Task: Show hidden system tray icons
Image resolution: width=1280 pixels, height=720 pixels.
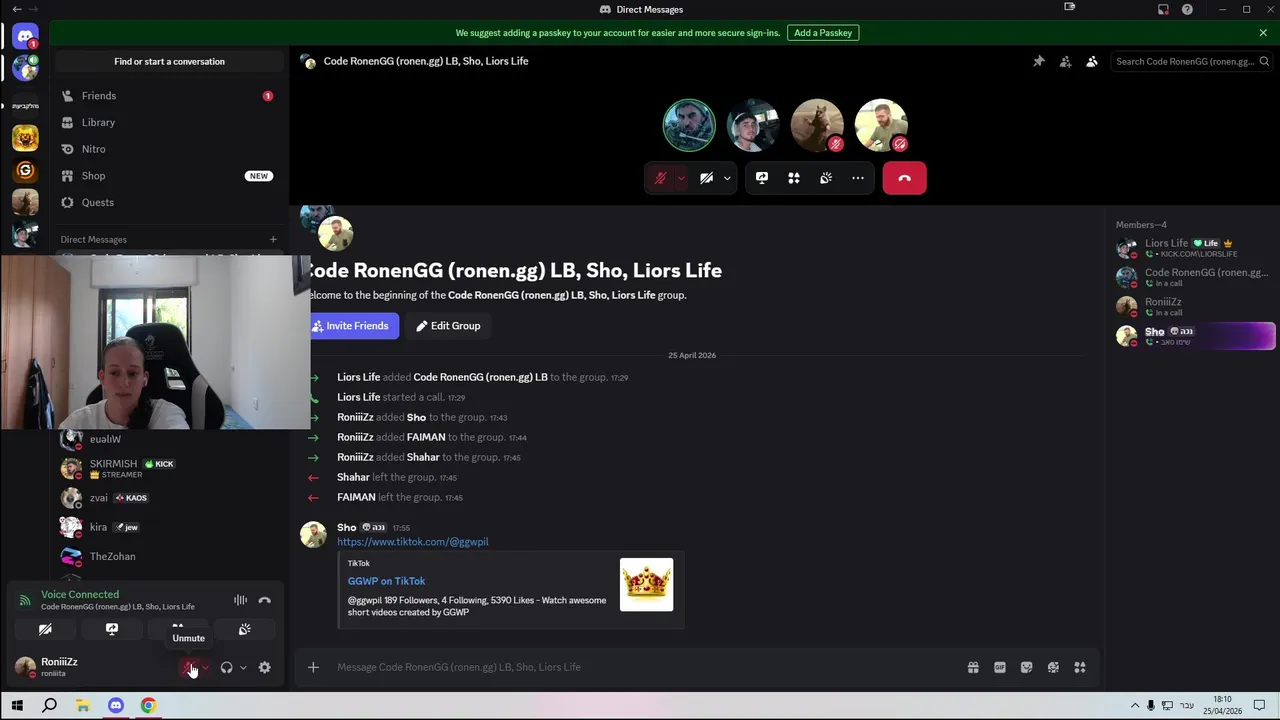Action: point(1135,706)
